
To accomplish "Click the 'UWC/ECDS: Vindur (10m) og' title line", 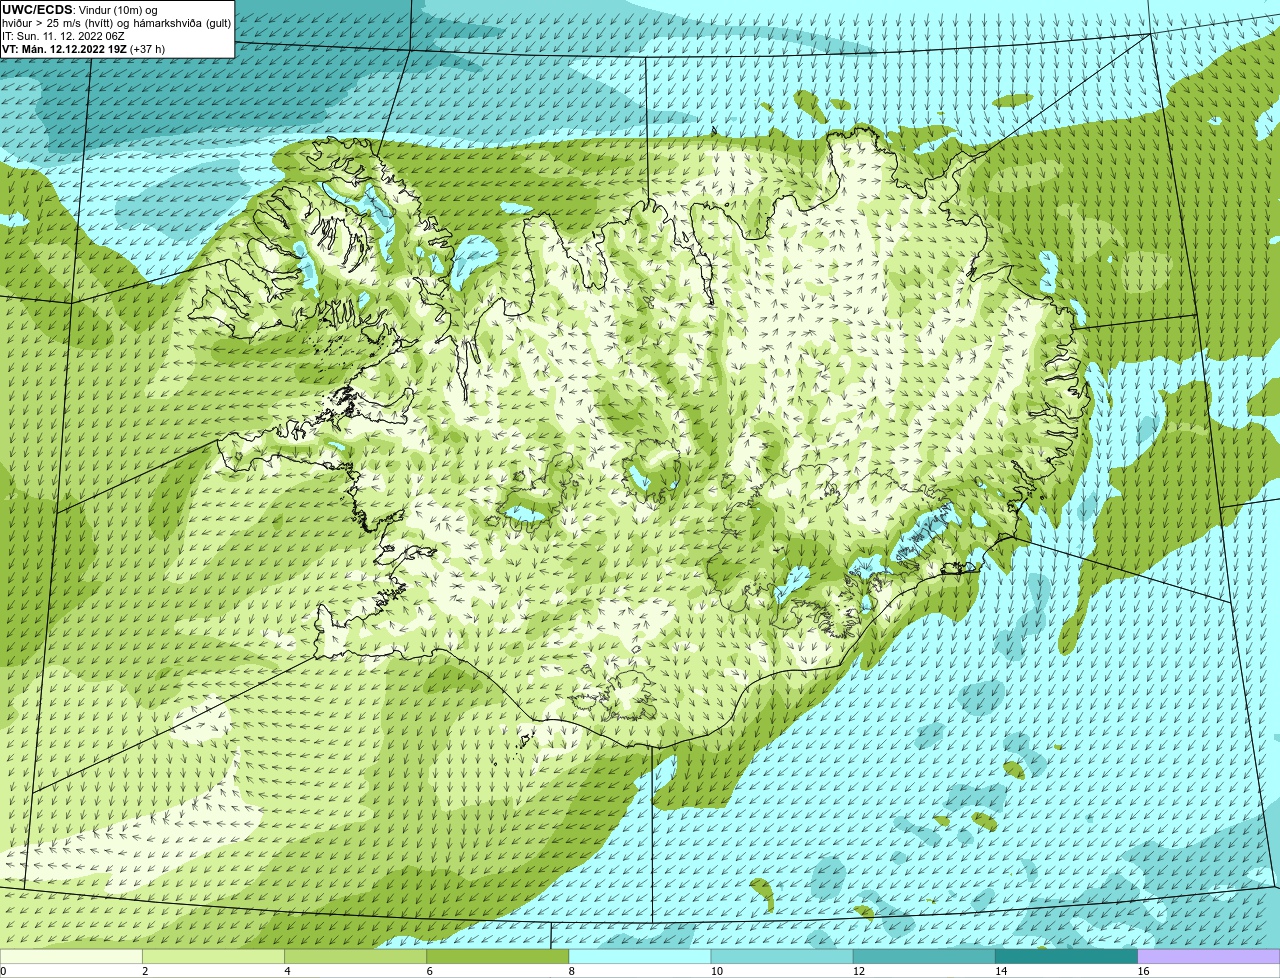I will [x=80, y=10].
